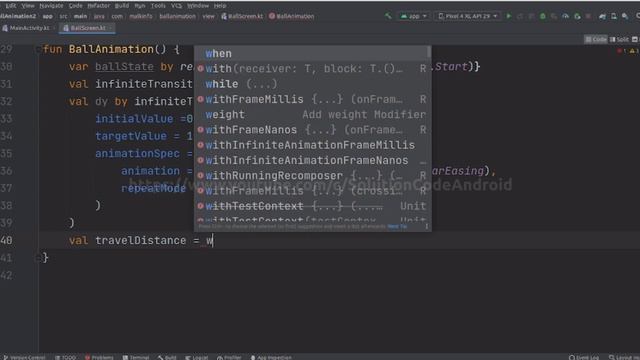
Task: Open the App Inspection tool window
Action: coord(271,357)
